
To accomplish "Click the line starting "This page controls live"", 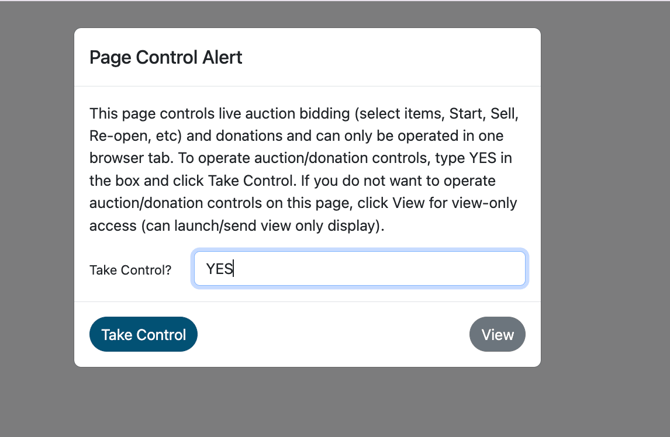I will tap(303, 113).
